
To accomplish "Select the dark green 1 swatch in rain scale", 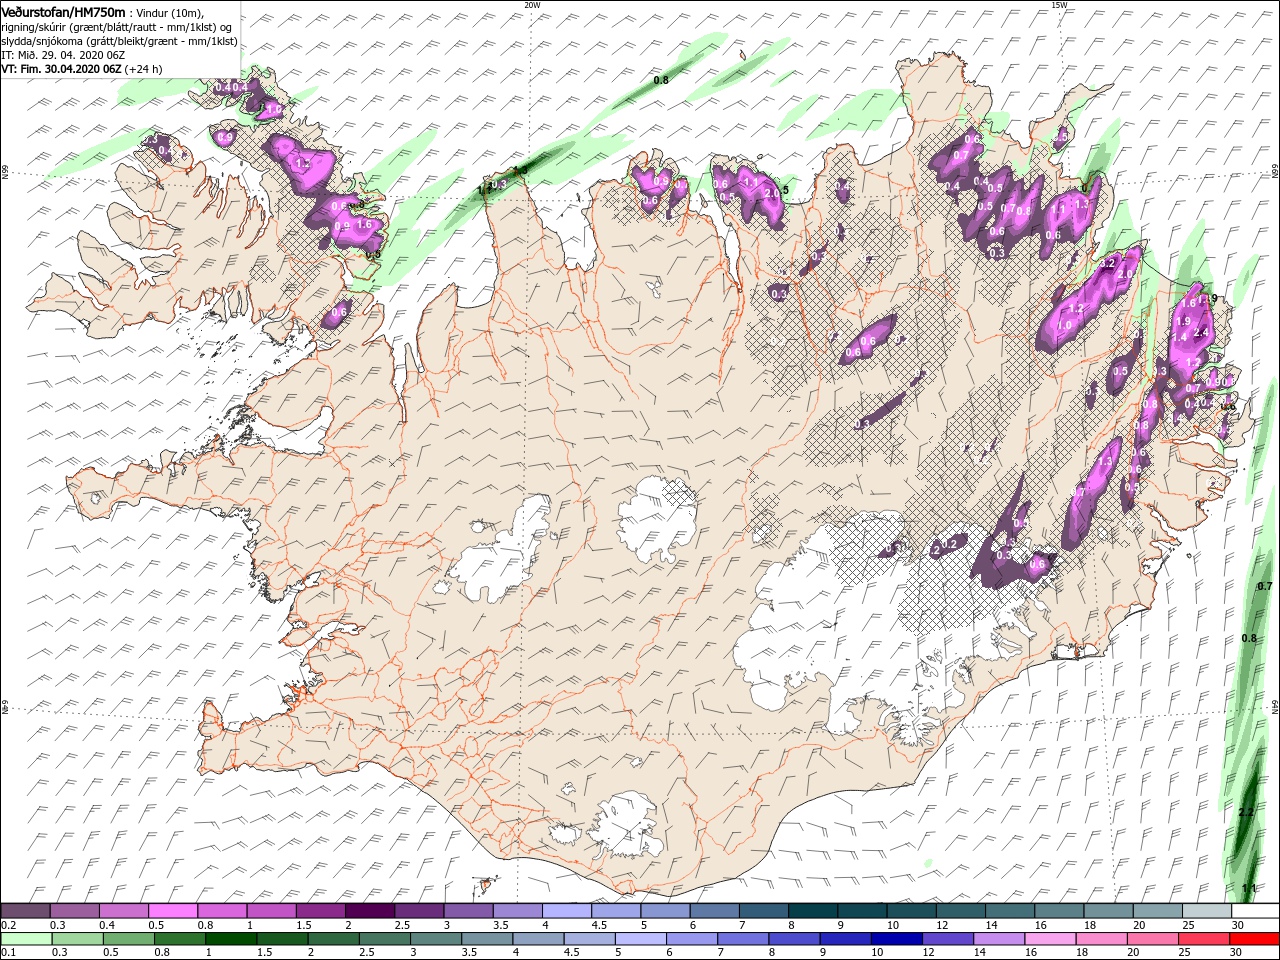I will point(231,939).
